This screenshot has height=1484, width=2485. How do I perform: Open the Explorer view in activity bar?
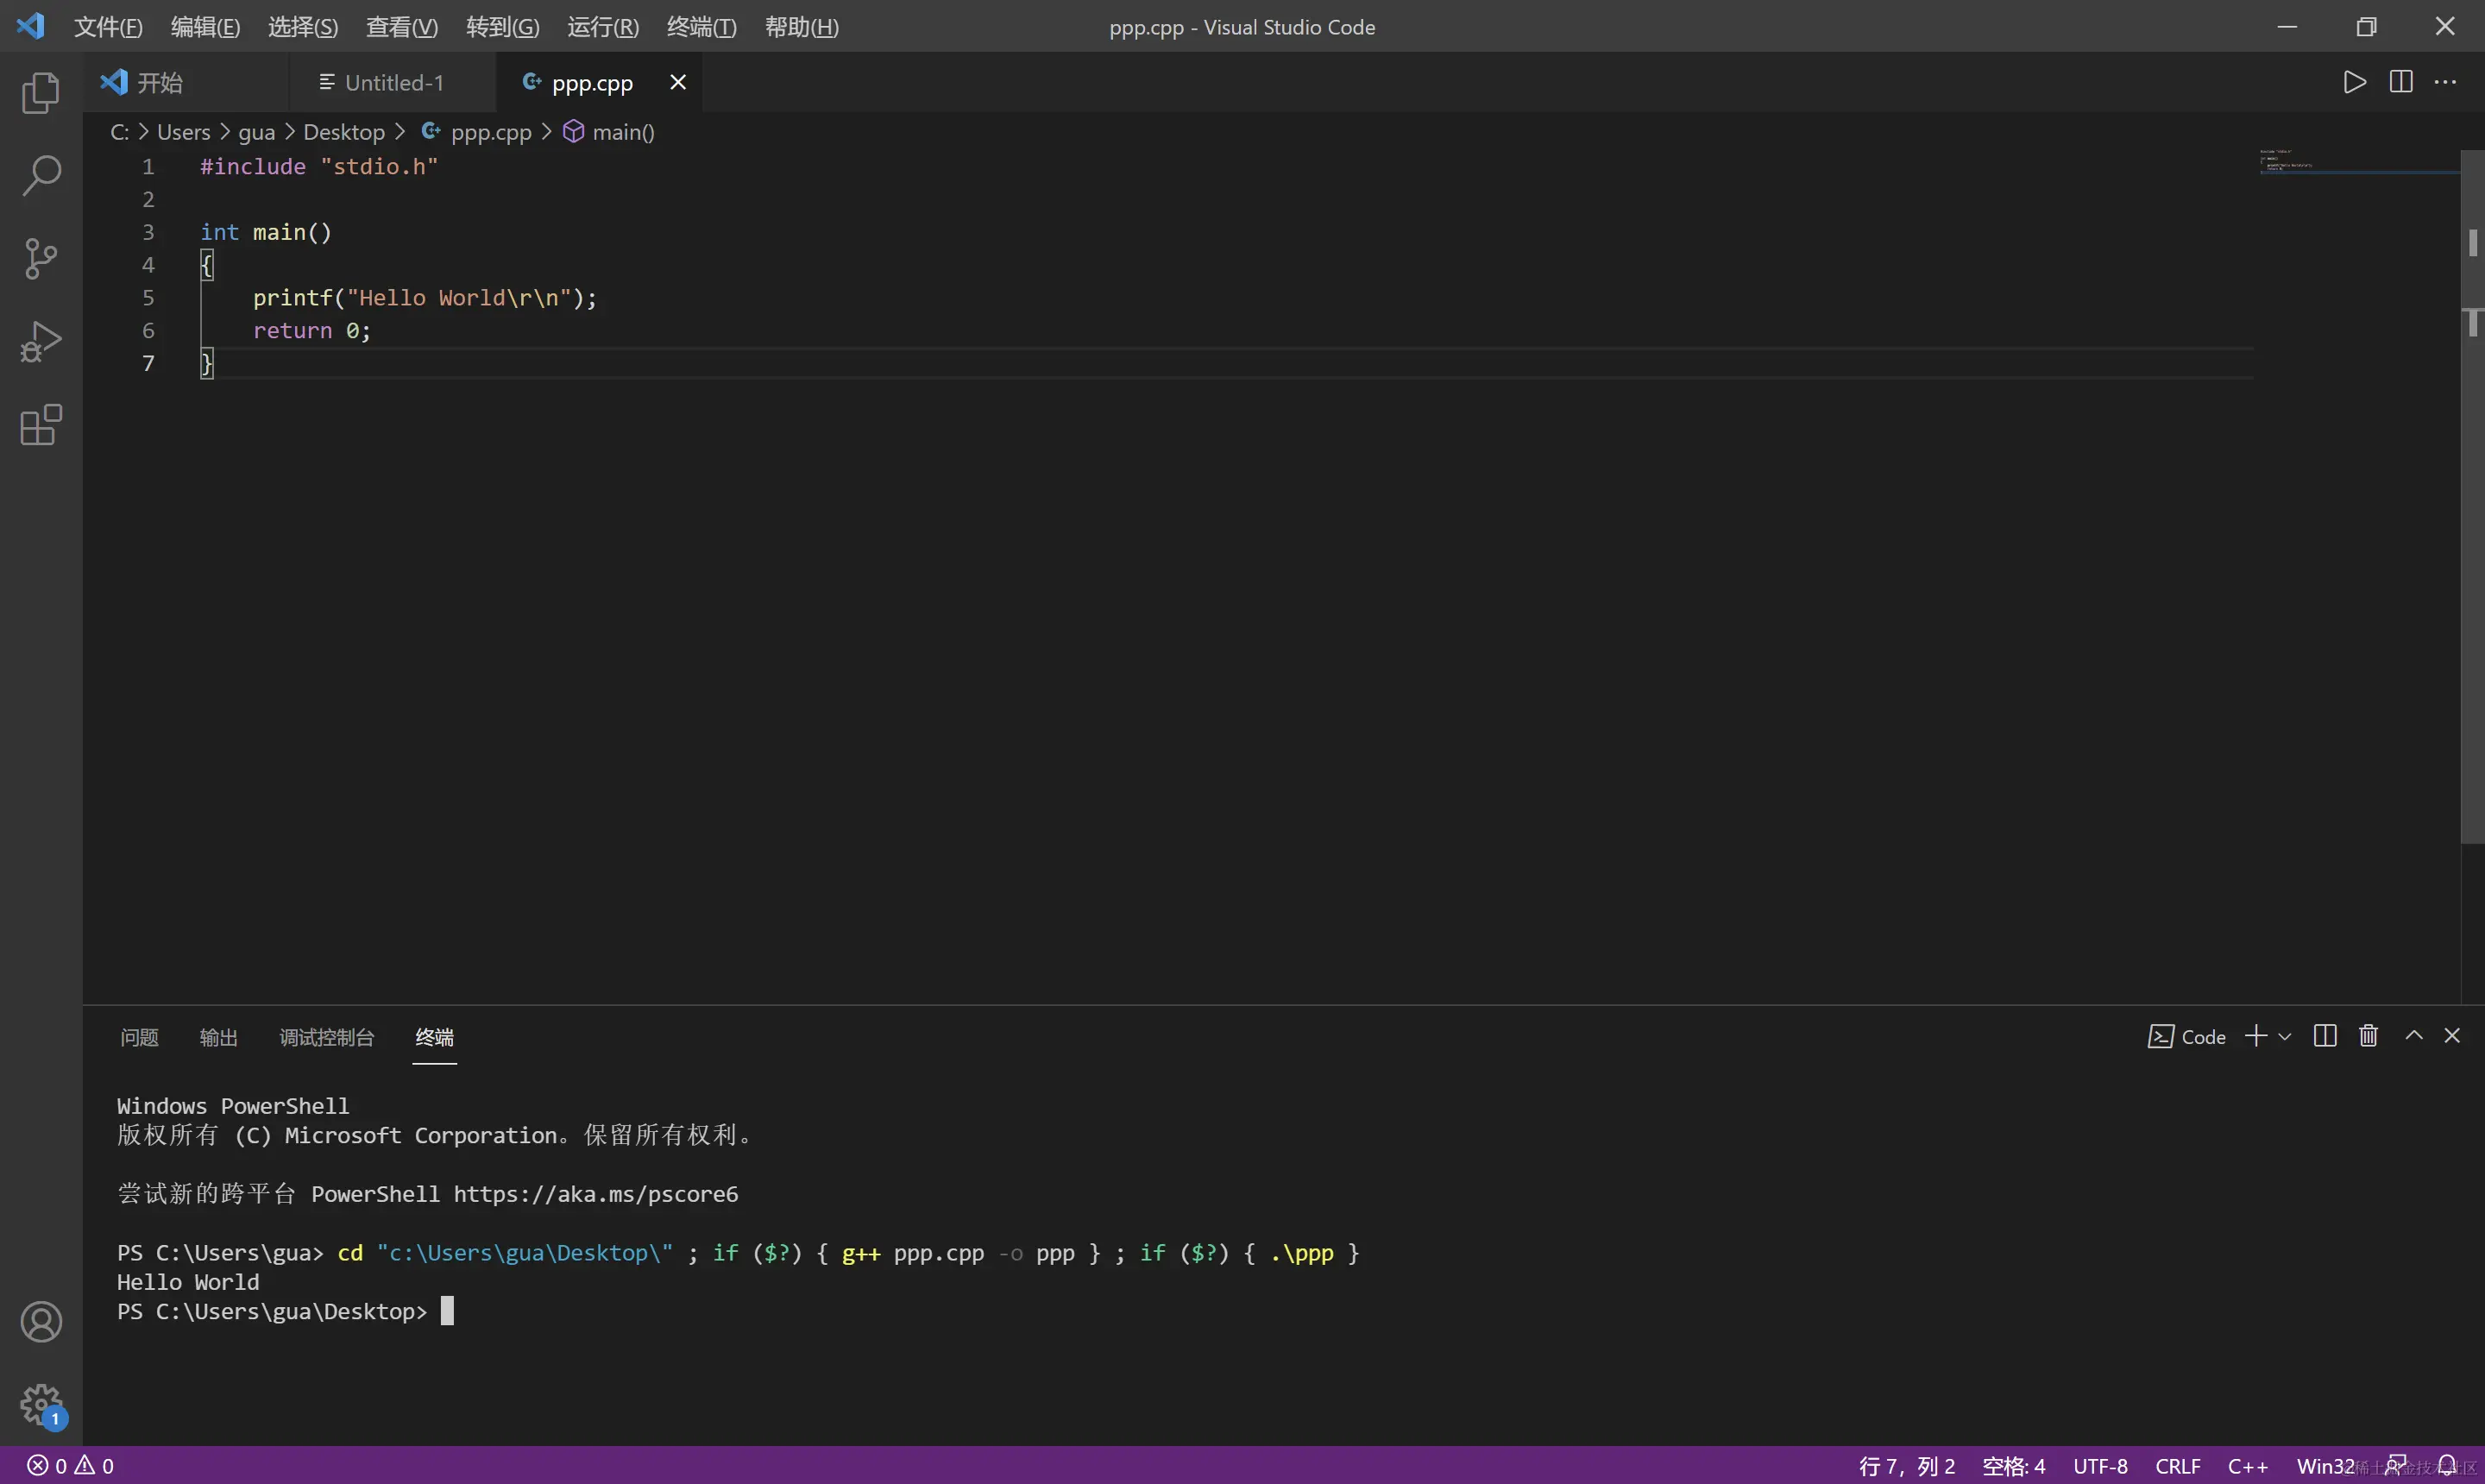41,93
